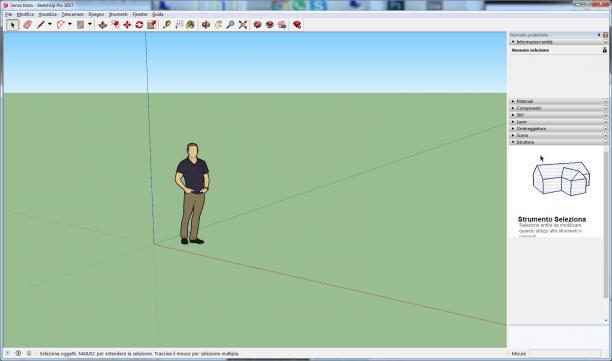Open Chrome from the taskbar
The width and height of the screenshot is (612, 361).
(x=279, y=5)
